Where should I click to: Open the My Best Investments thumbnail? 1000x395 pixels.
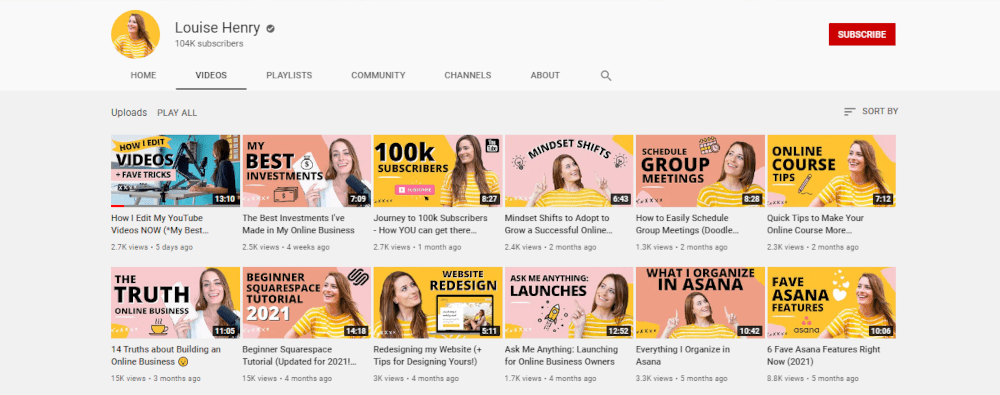(x=307, y=171)
